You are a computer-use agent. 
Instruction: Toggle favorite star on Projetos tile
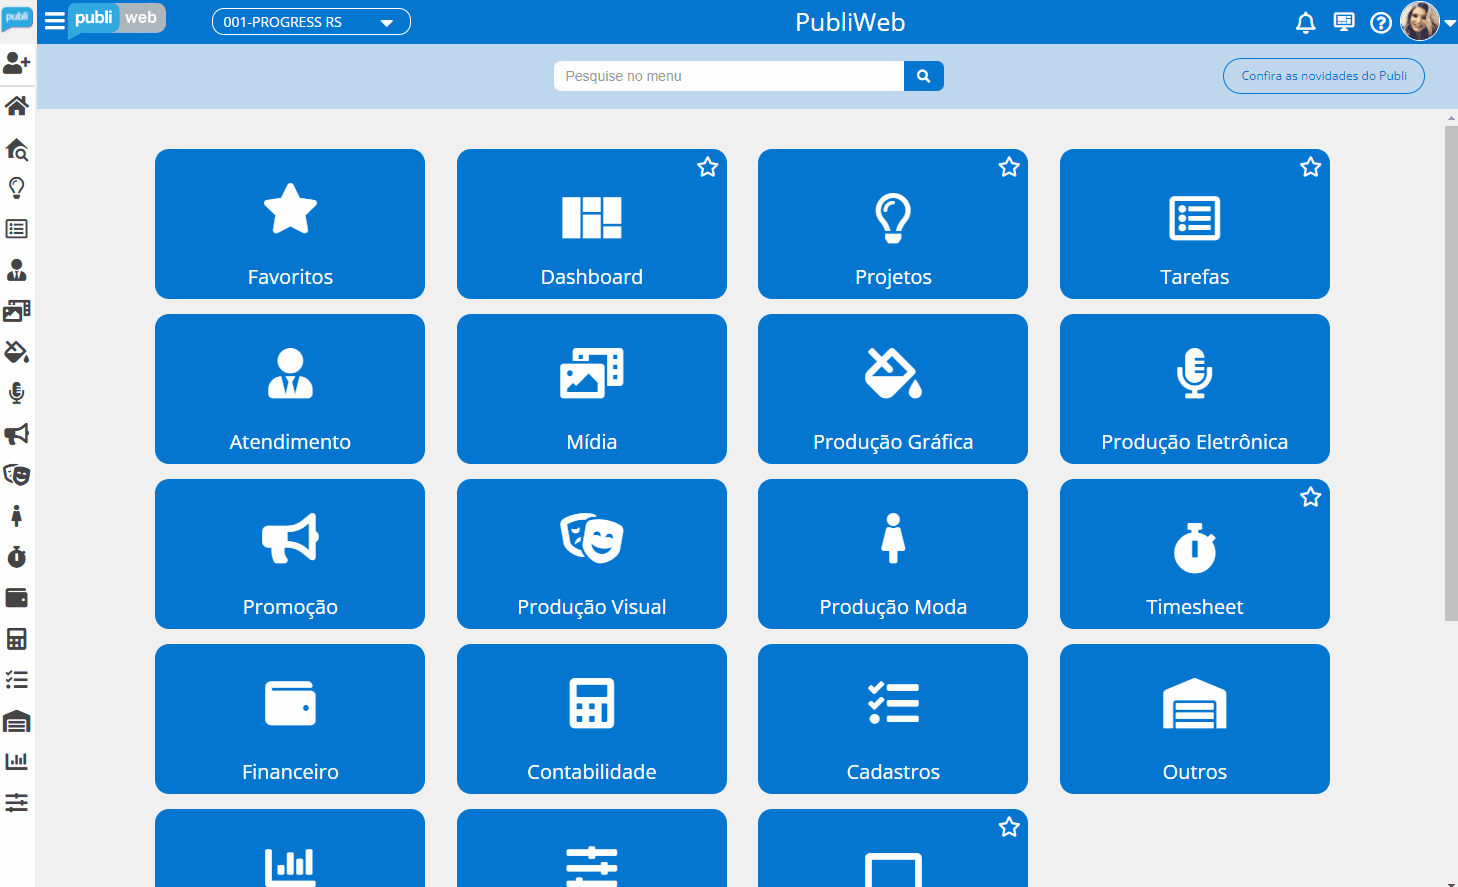[1009, 167]
